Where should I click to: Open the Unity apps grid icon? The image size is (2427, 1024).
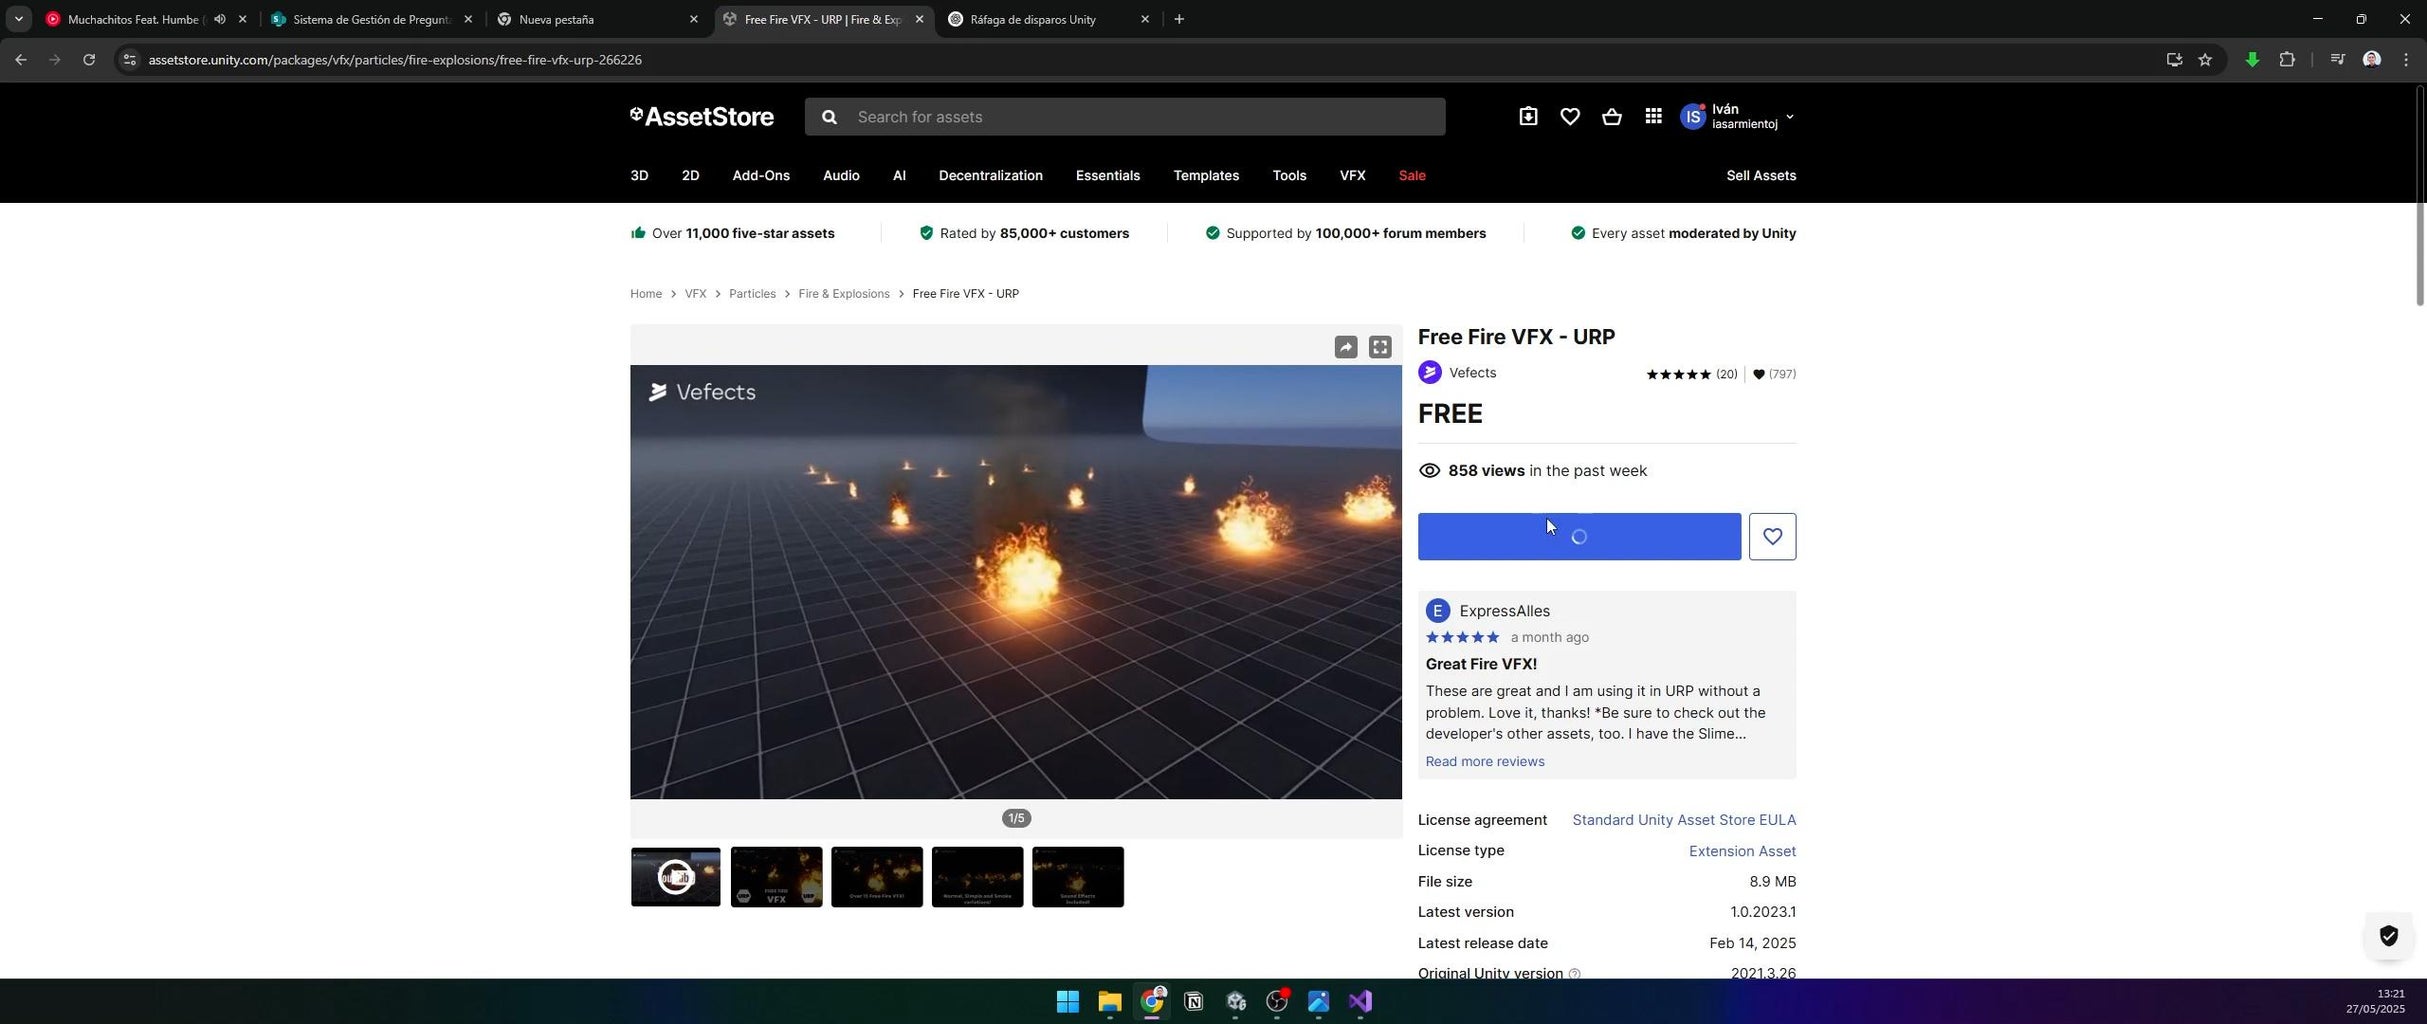(1654, 117)
